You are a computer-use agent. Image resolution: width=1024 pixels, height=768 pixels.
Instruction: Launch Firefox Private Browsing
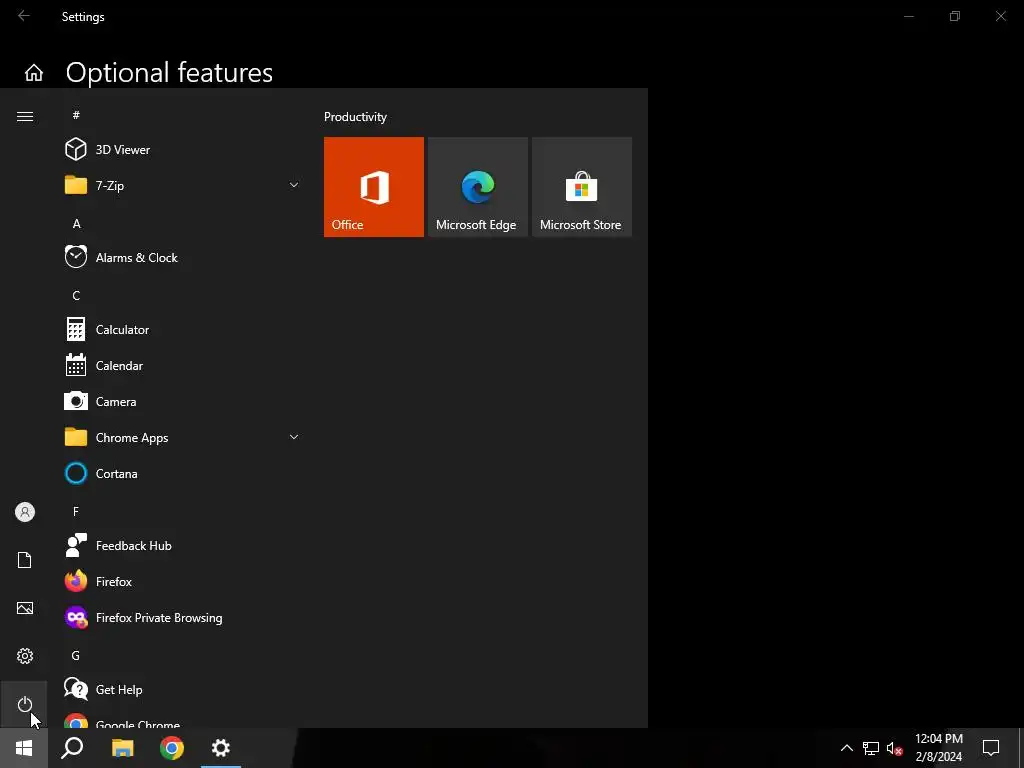[182, 618]
